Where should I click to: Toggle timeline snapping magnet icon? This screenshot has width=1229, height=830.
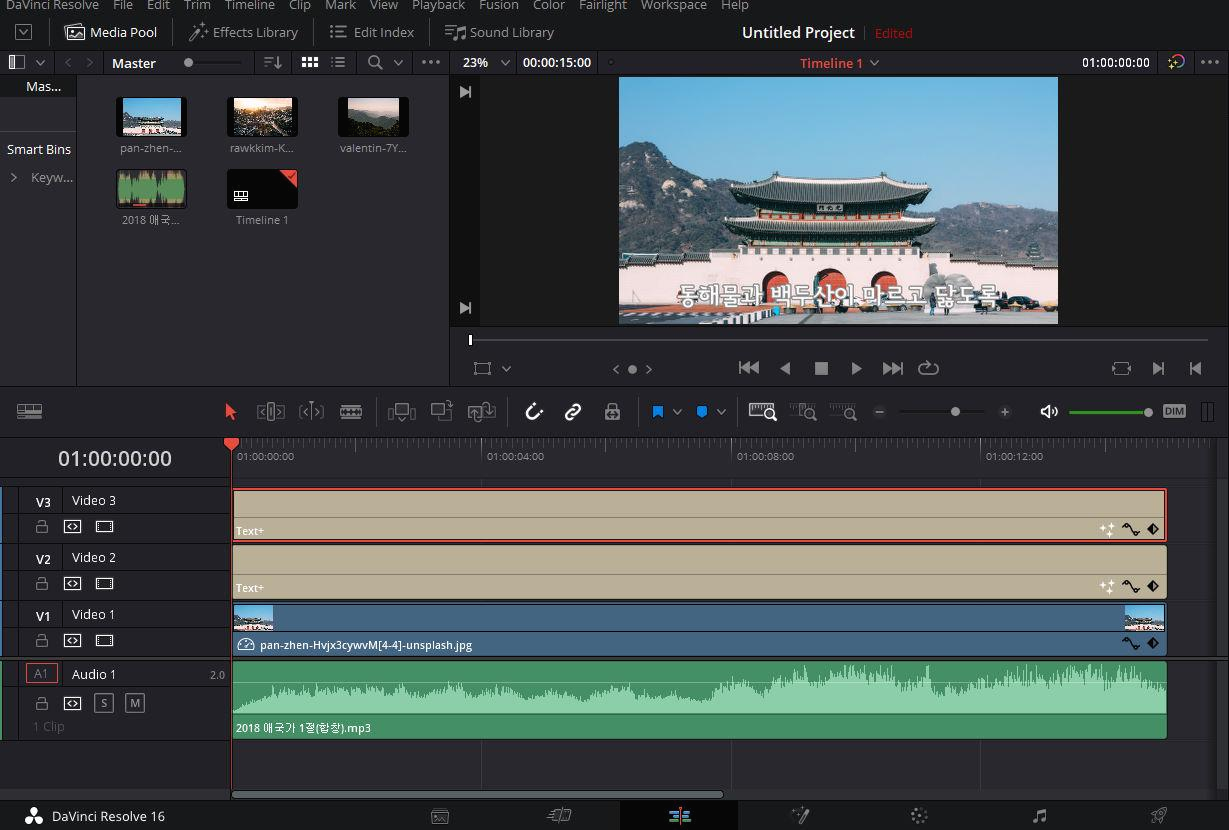534,412
